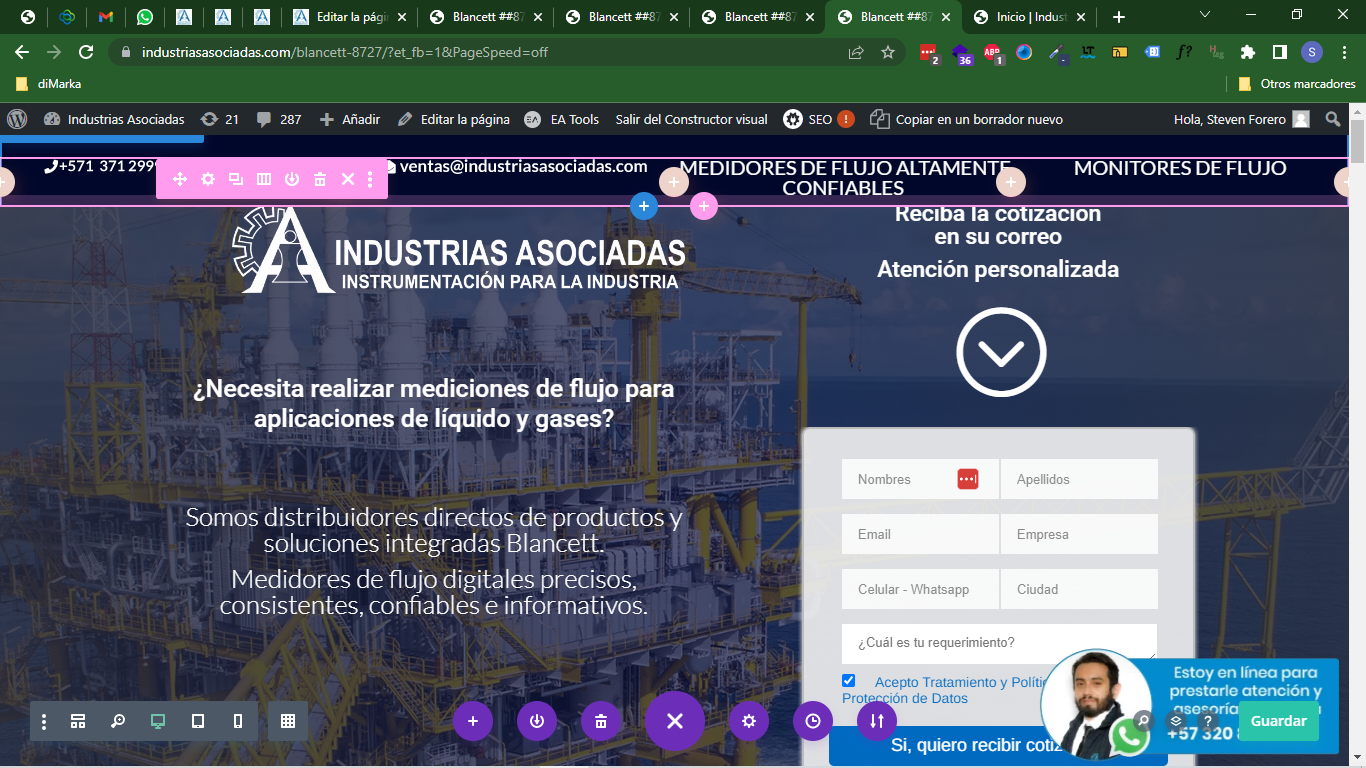
Task: Expand builder settings three-dot menu bottom left
Action: click(x=44, y=721)
